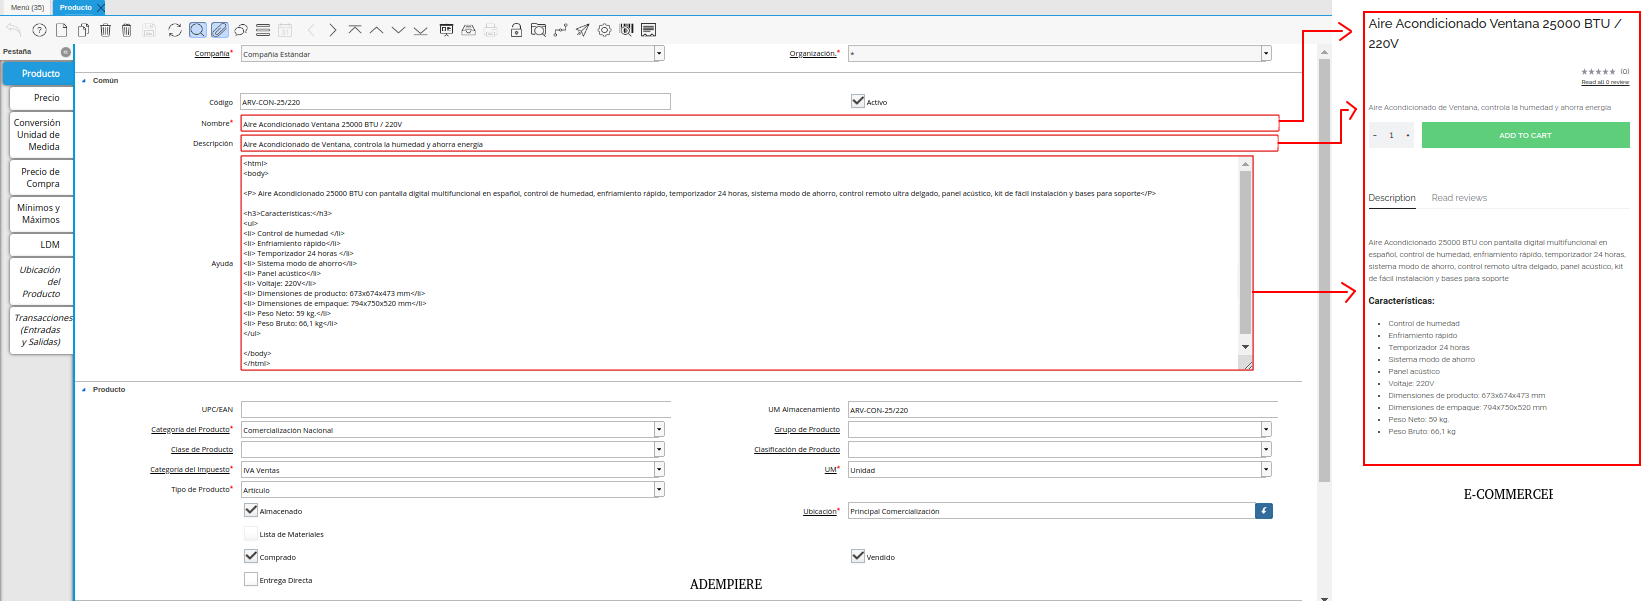Open the Precio de Compra tab
Viewport: 1643px width, 602px height.
42,178
